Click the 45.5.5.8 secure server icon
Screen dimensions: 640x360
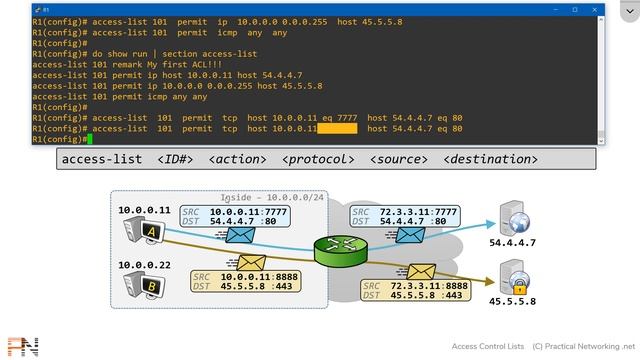514,277
